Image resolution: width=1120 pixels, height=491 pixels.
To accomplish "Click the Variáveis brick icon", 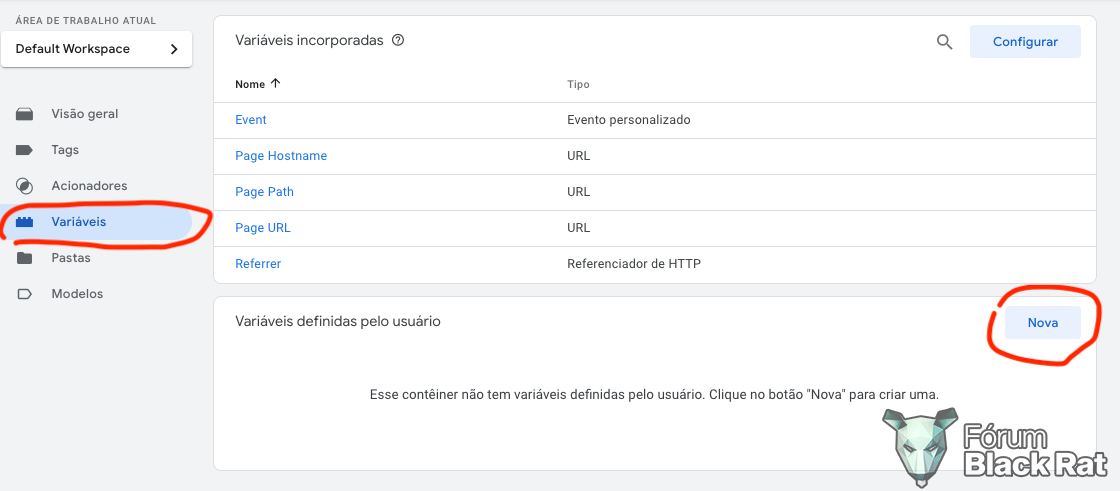I will pyautogui.click(x=25, y=222).
